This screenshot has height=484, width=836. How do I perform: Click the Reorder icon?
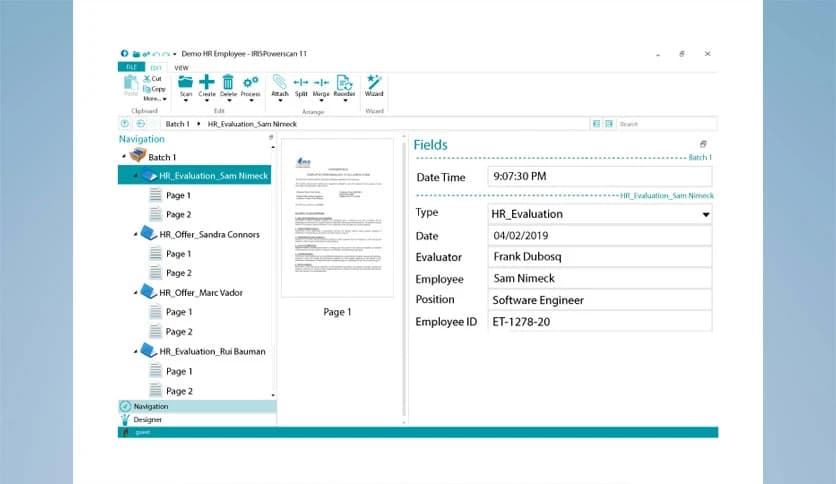[344, 82]
